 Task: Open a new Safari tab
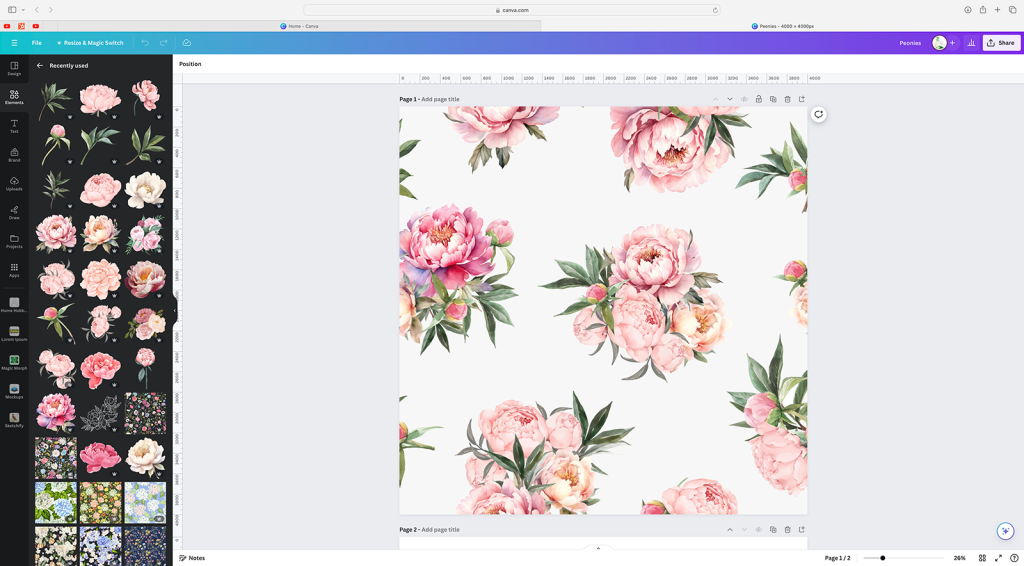pyautogui.click(x=997, y=10)
